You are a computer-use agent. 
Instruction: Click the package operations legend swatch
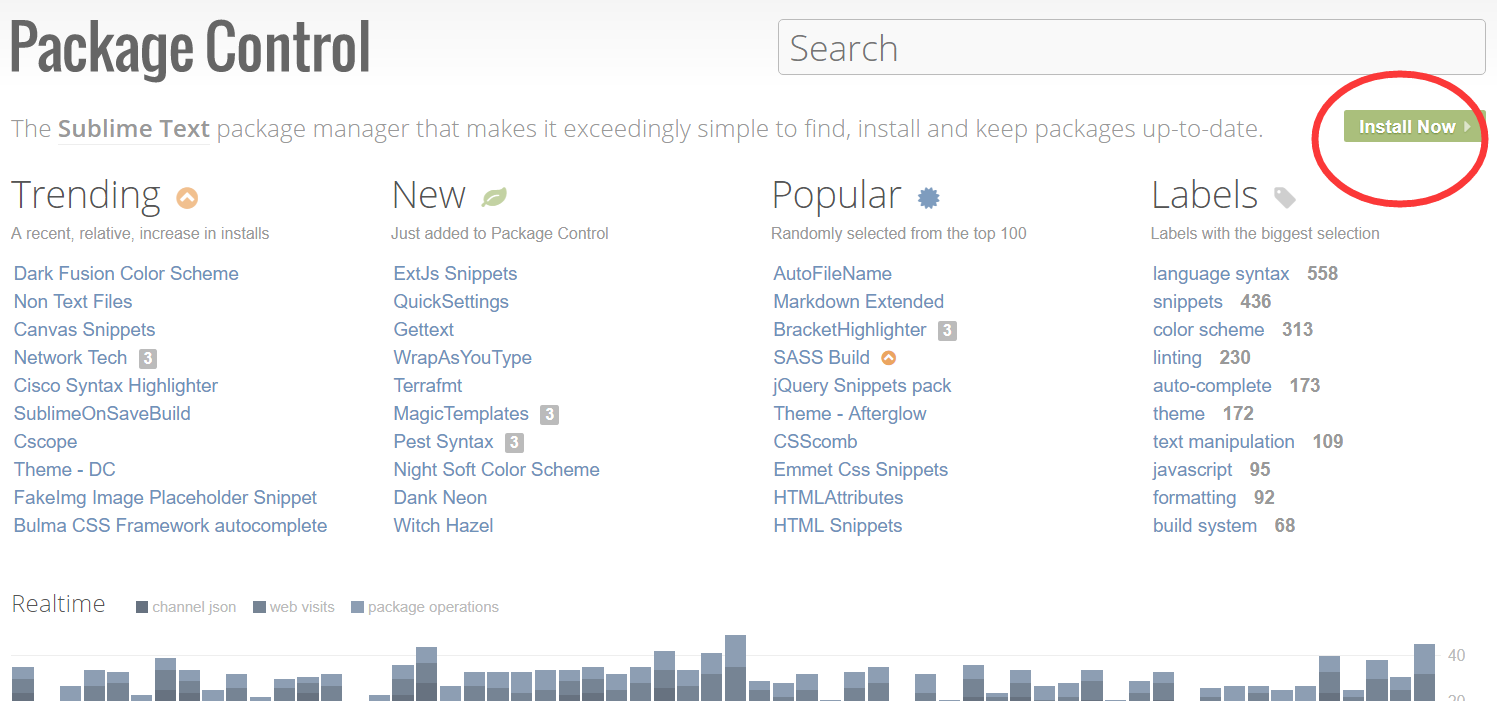[x=358, y=607]
